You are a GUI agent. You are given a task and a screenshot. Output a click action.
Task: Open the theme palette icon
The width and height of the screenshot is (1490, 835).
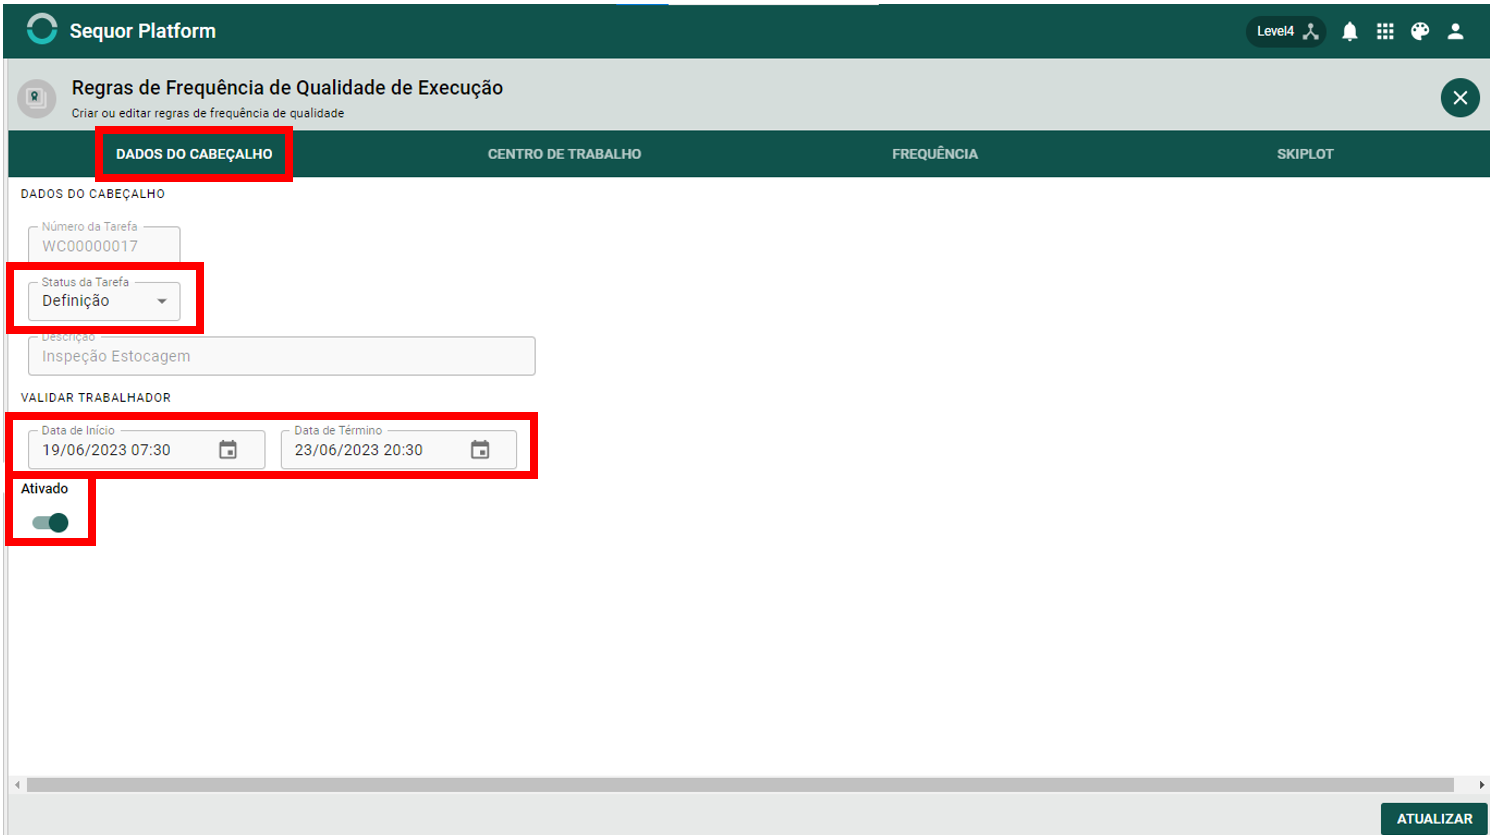tap(1420, 31)
